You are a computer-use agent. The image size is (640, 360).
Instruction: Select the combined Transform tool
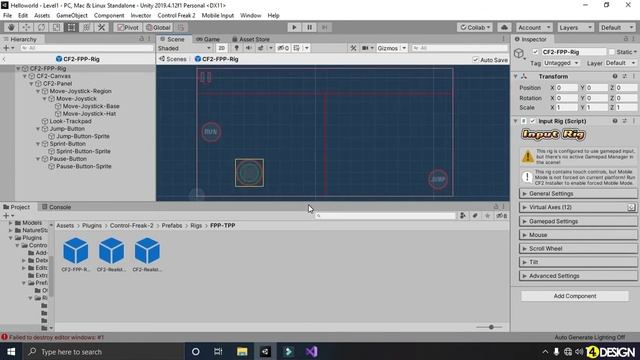87,27
